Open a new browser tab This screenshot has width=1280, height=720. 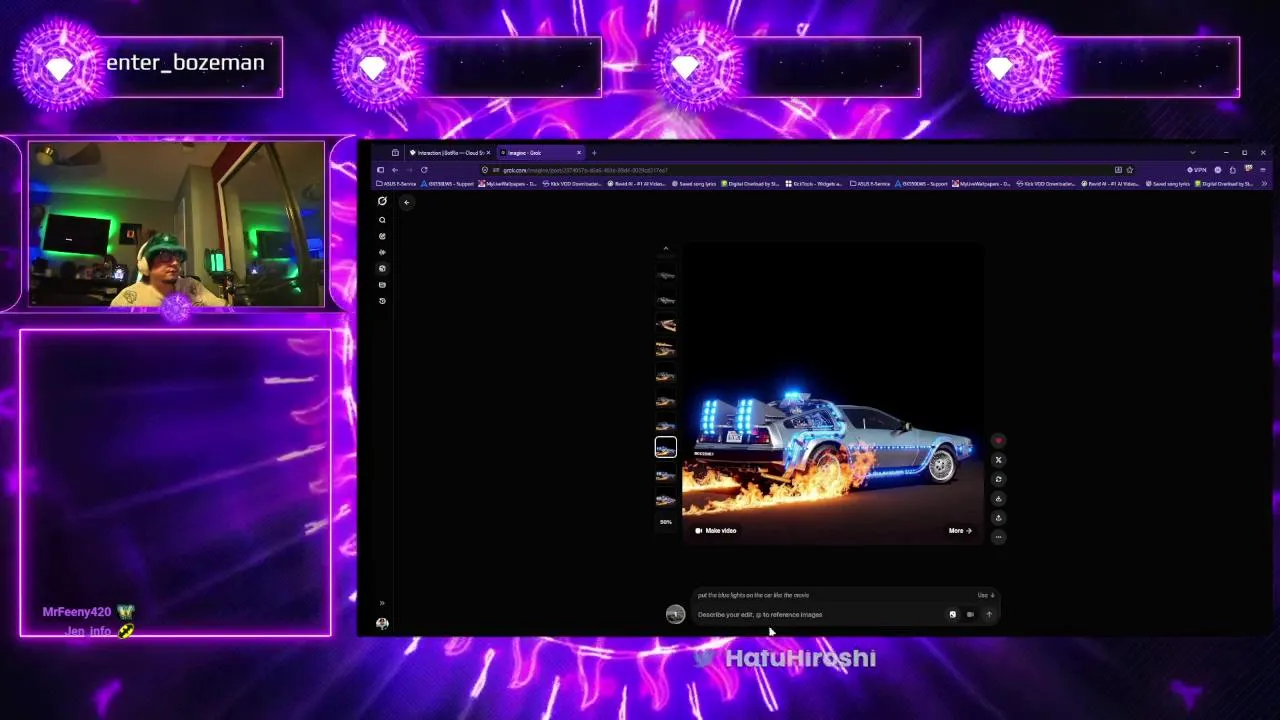point(594,153)
